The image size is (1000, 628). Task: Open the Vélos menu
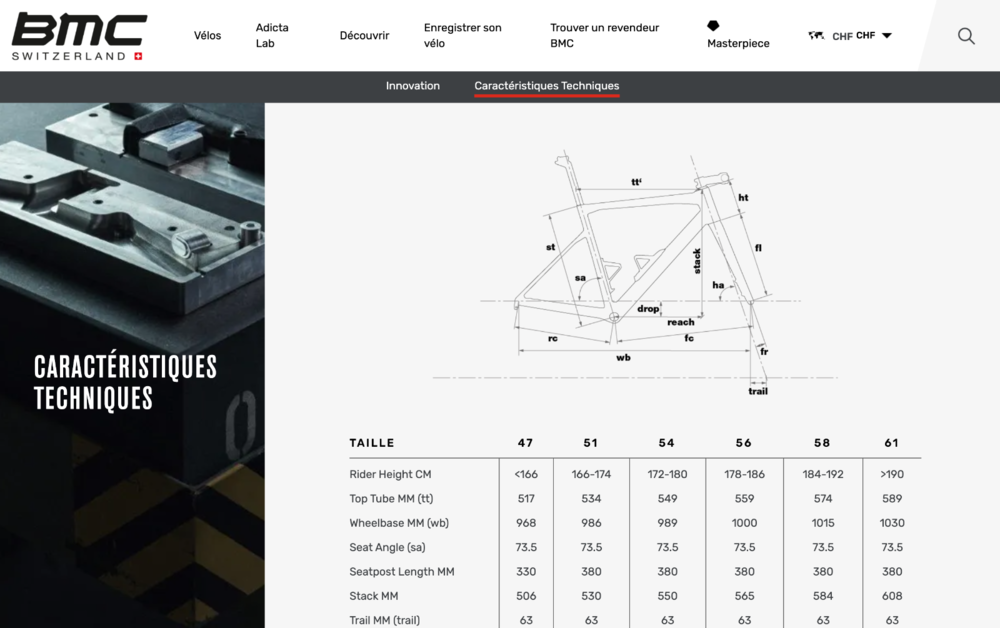coord(207,36)
